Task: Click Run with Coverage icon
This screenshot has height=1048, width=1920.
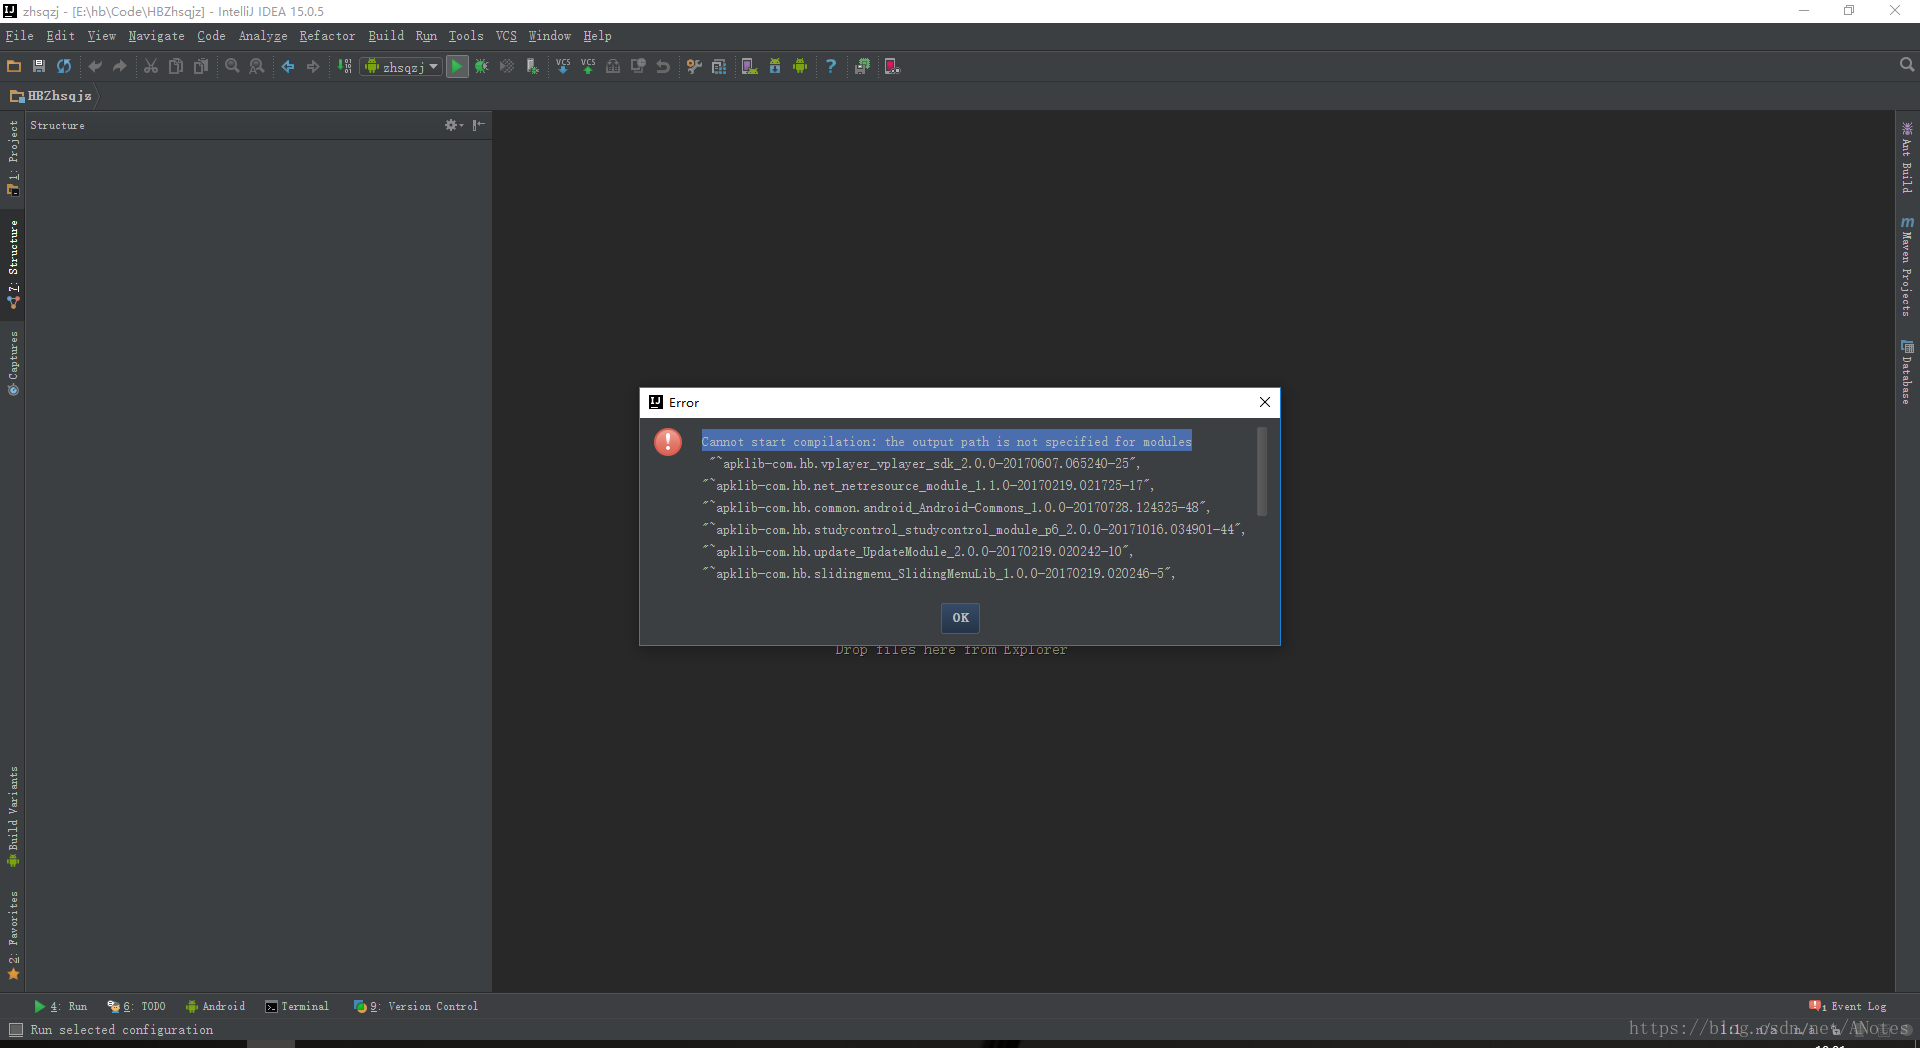Action: [507, 66]
